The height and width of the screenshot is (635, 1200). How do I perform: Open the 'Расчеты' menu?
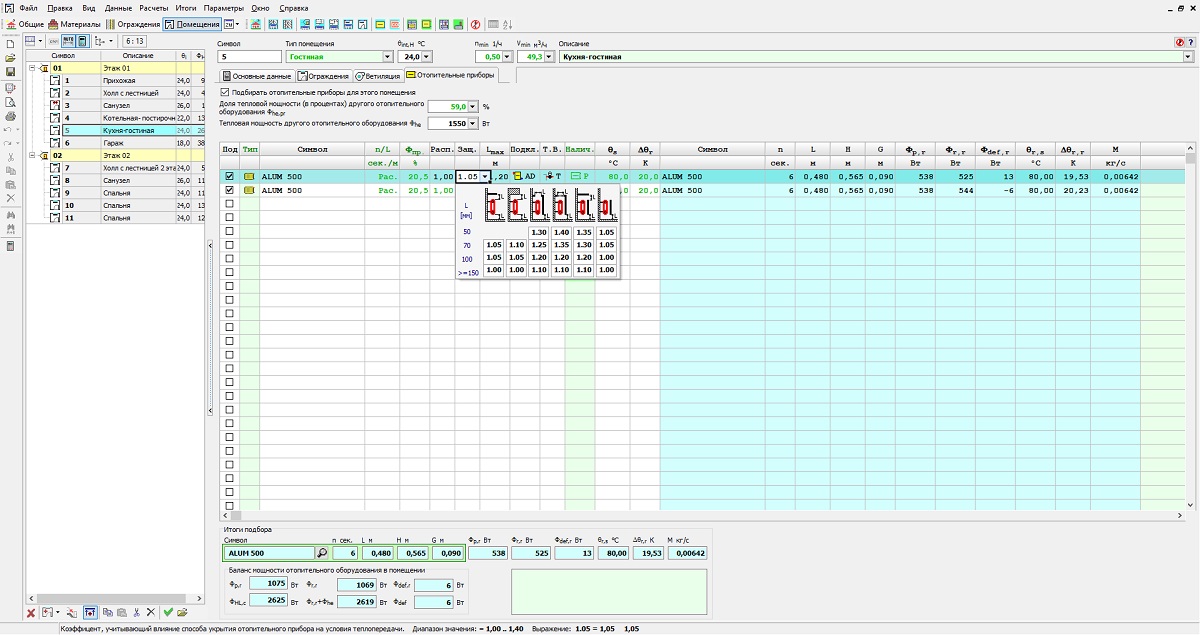point(153,7)
